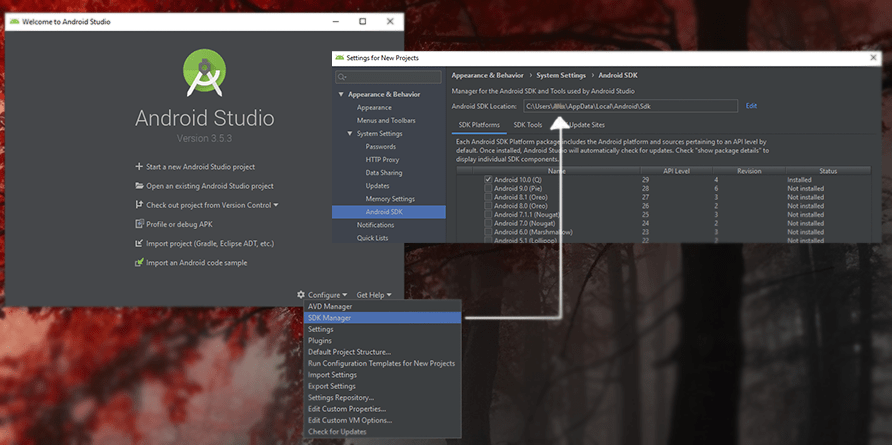Click Import Android code sample icon
892x445 pixels.
[x=139, y=263]
